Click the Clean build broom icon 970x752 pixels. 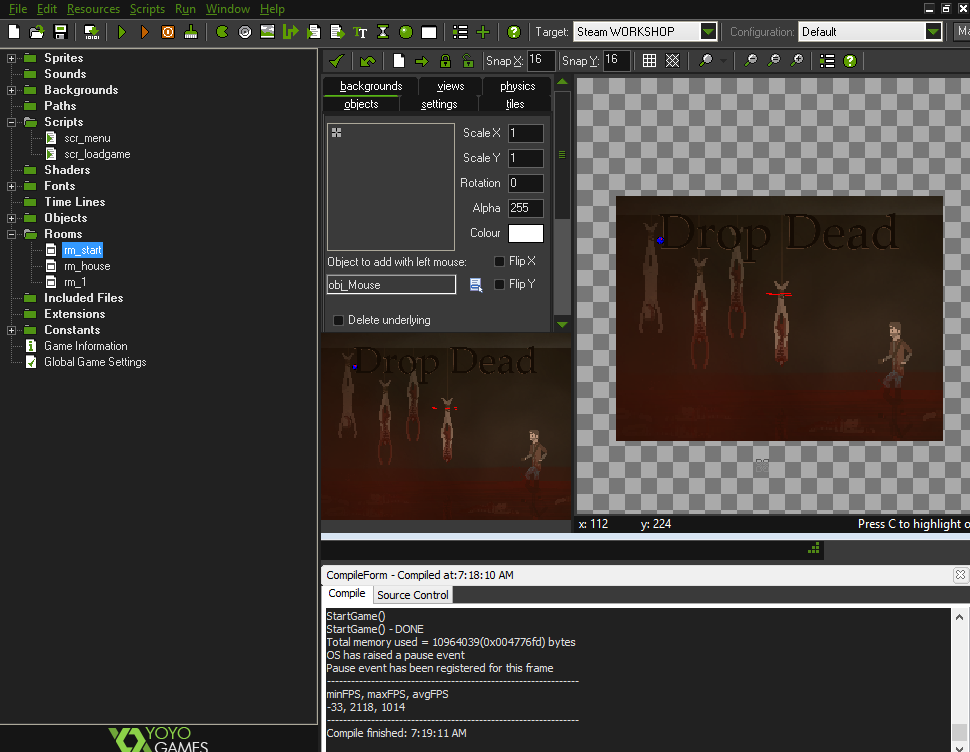tap(190, 32)
